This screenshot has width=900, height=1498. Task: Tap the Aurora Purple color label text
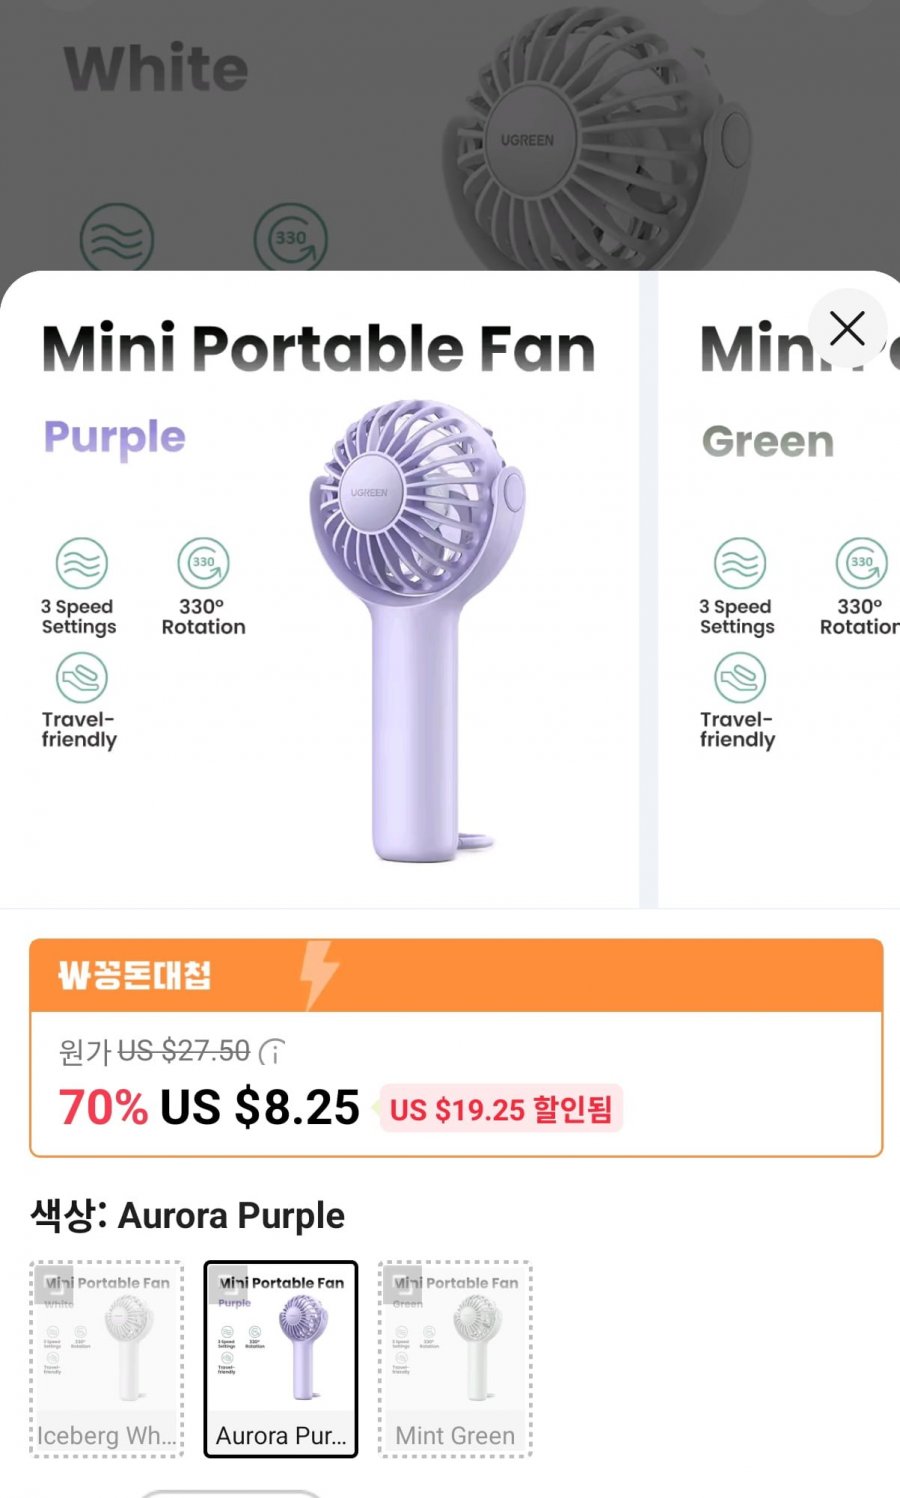[x=231, y=1216]
